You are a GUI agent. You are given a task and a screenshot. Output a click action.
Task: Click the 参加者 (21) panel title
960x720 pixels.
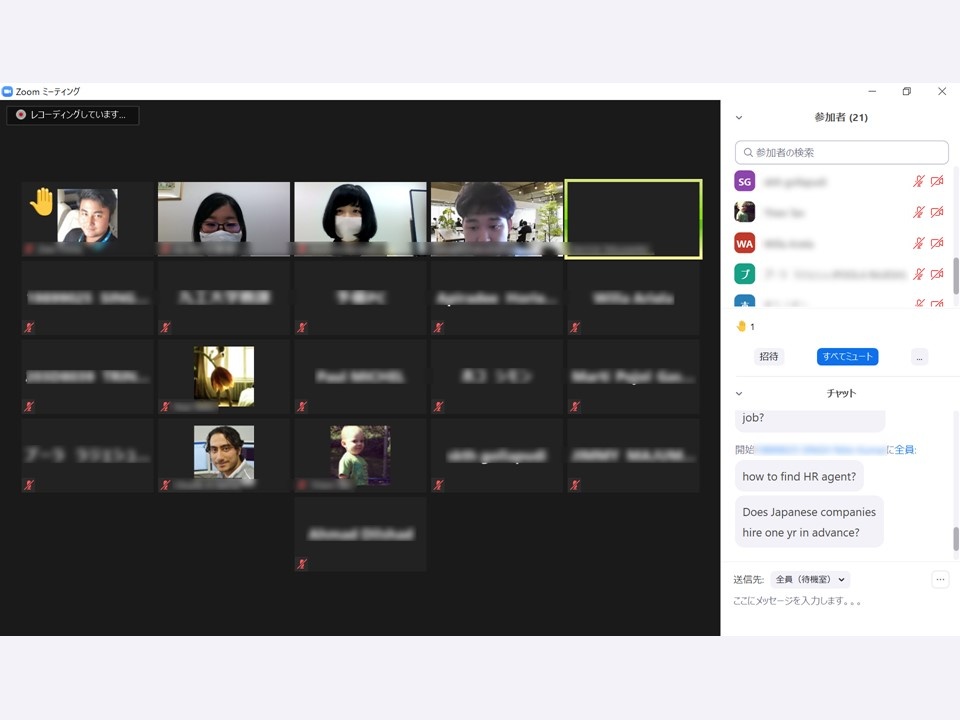pos(841,118)
